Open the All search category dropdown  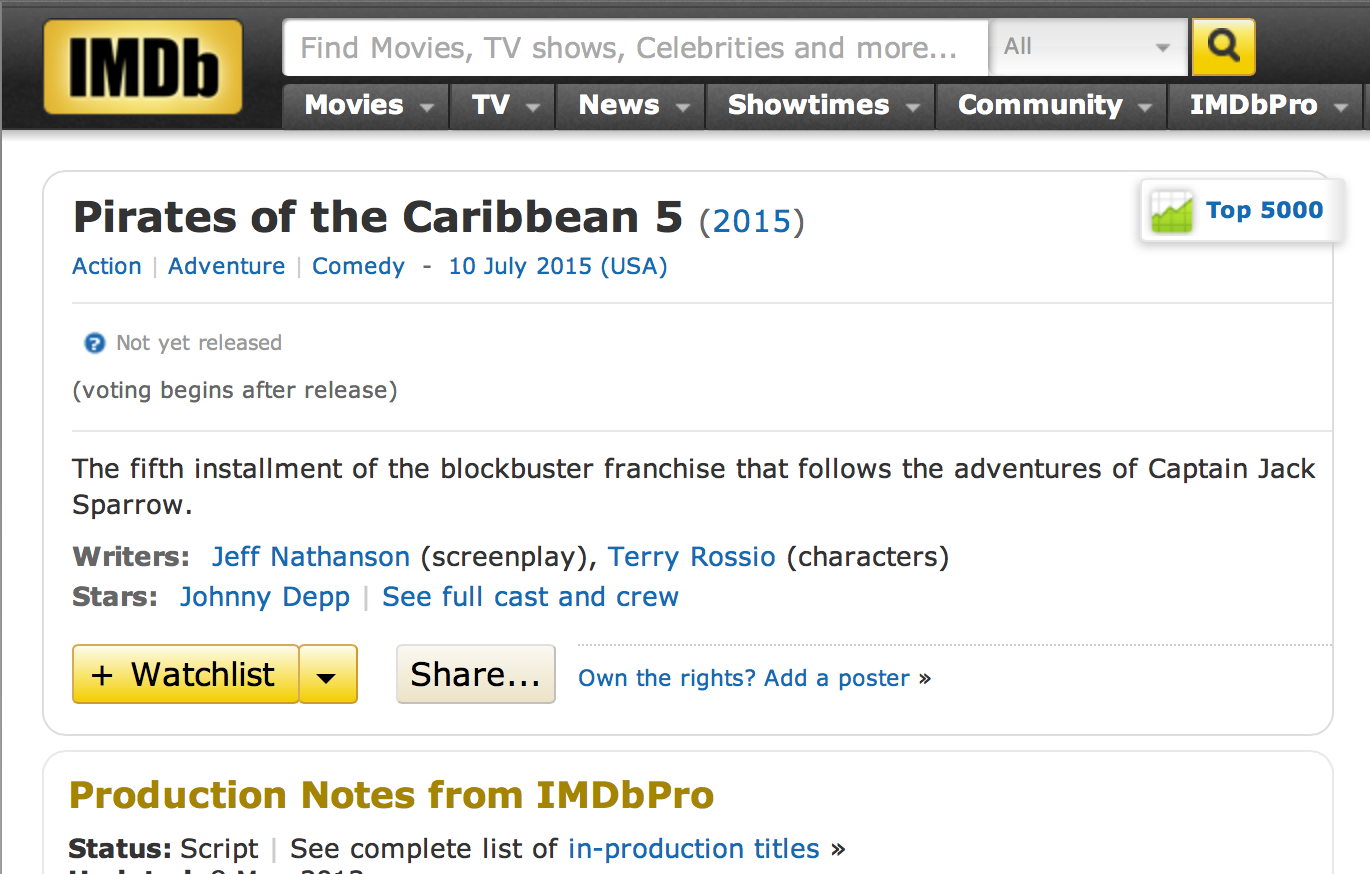1088,47
